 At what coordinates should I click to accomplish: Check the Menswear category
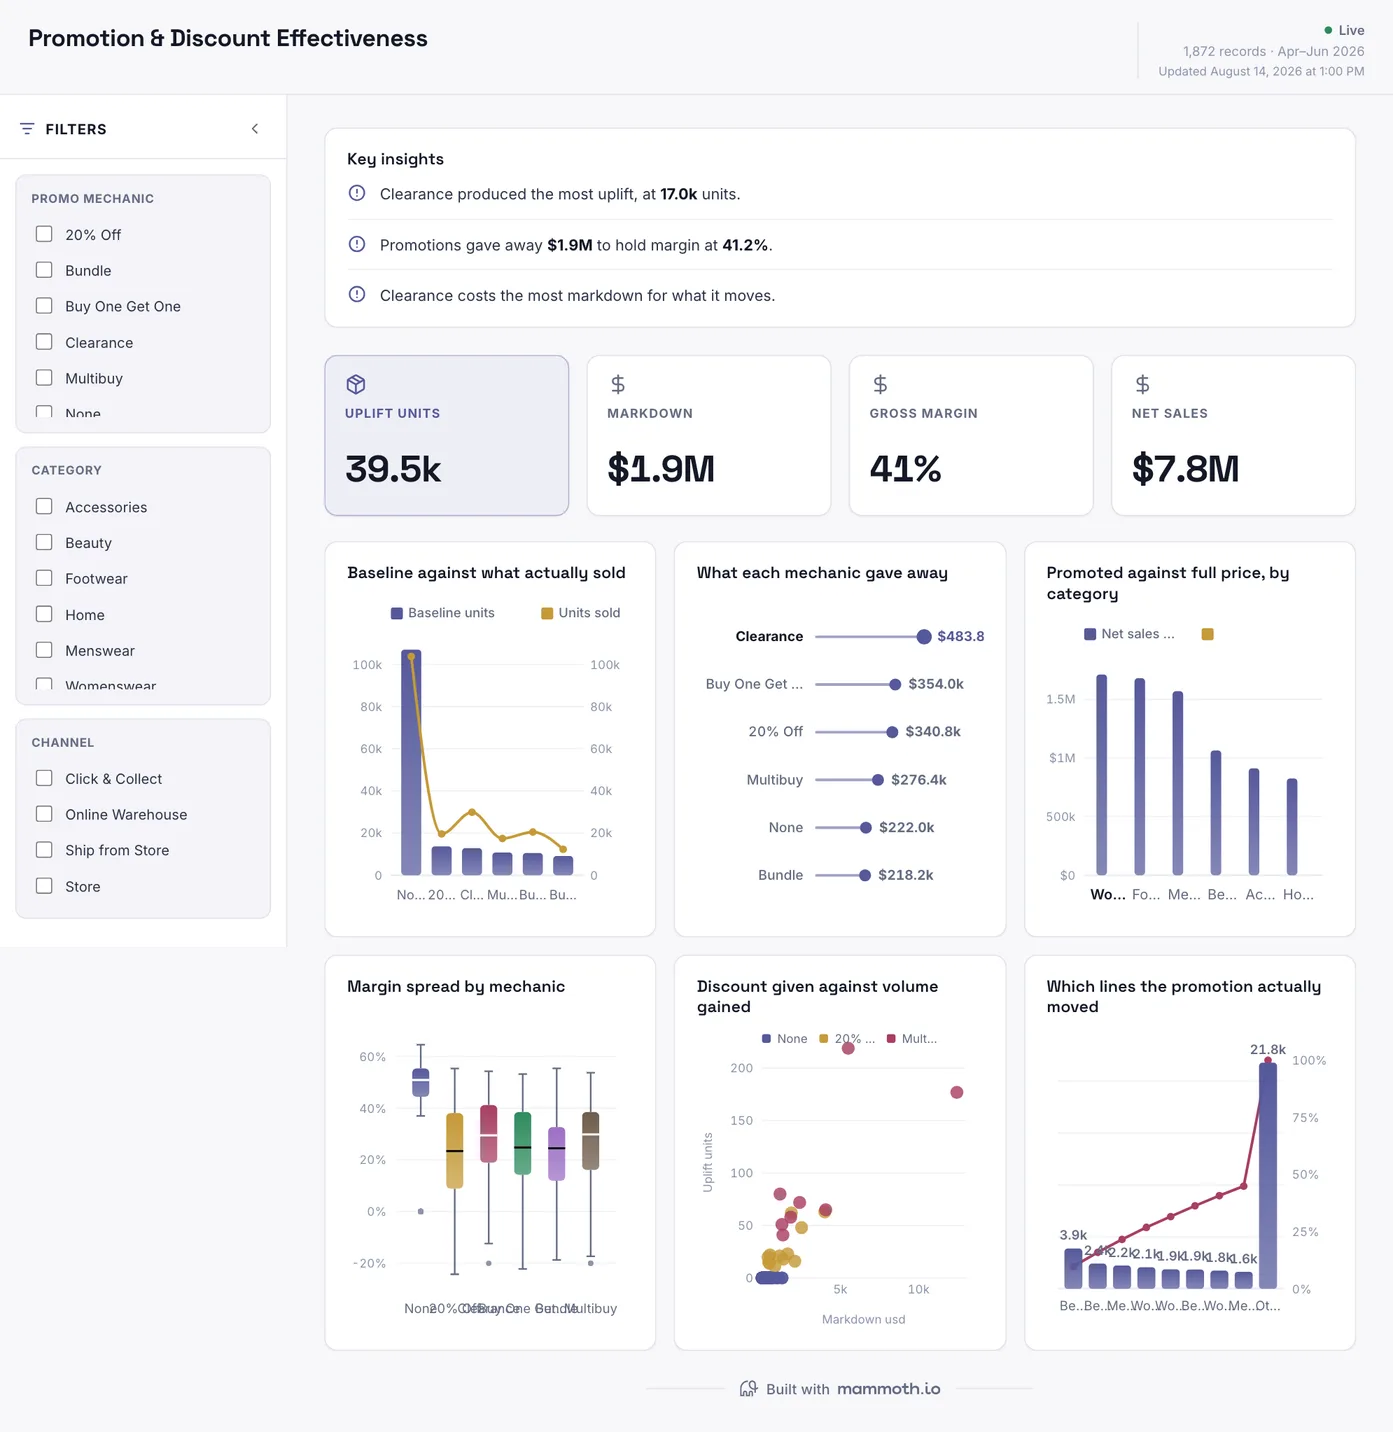(44, 650)
